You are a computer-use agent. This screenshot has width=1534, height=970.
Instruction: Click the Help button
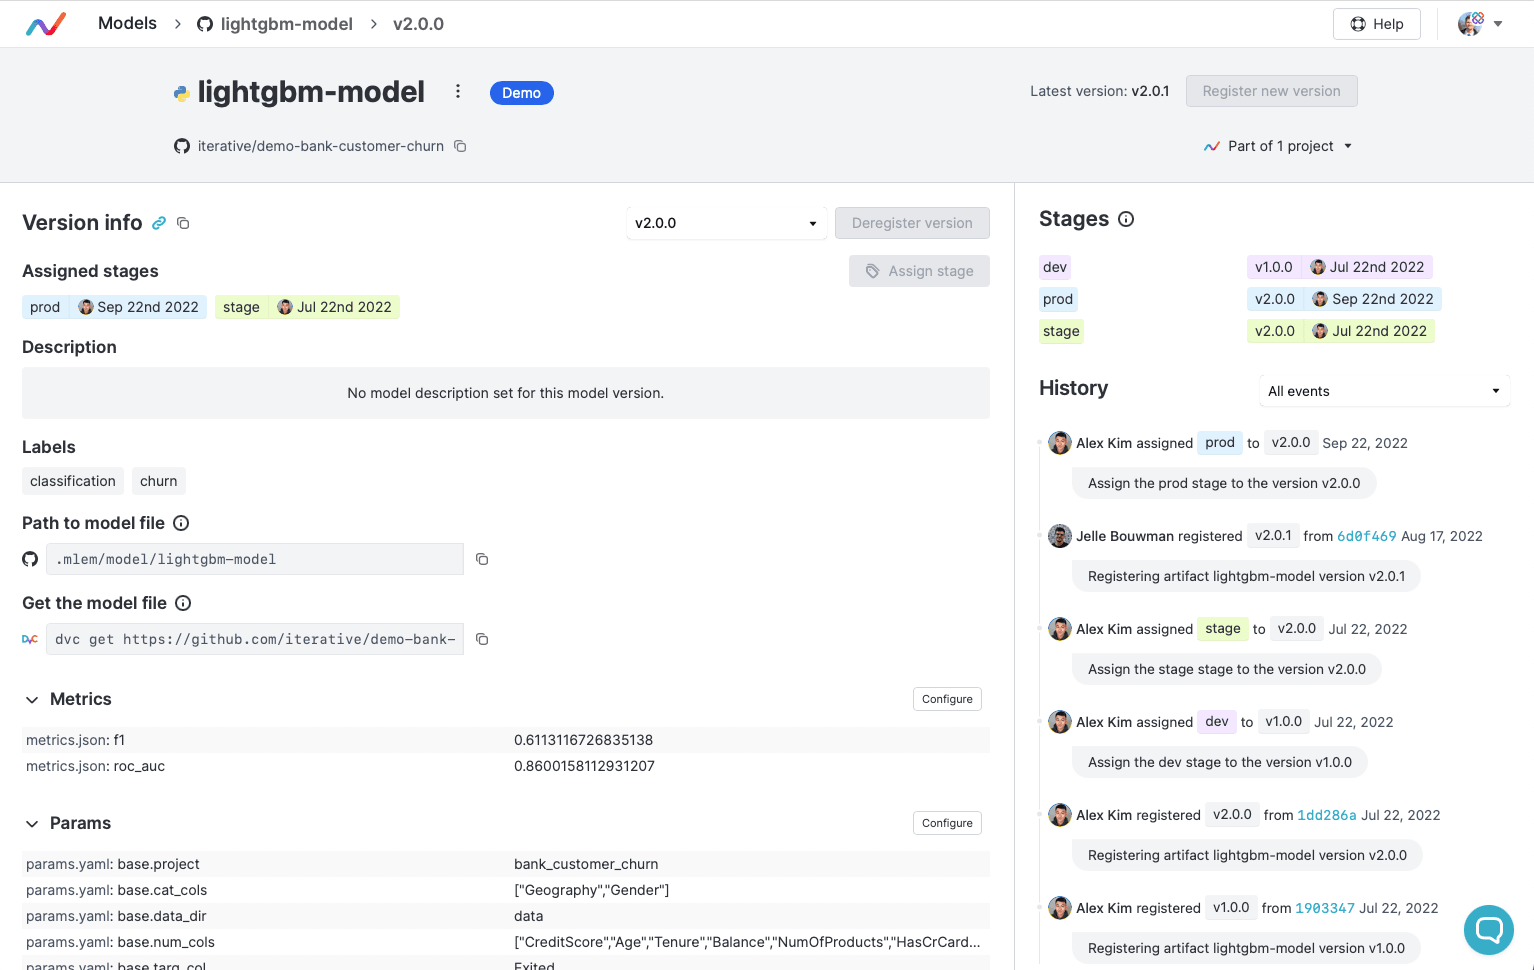1377,24
